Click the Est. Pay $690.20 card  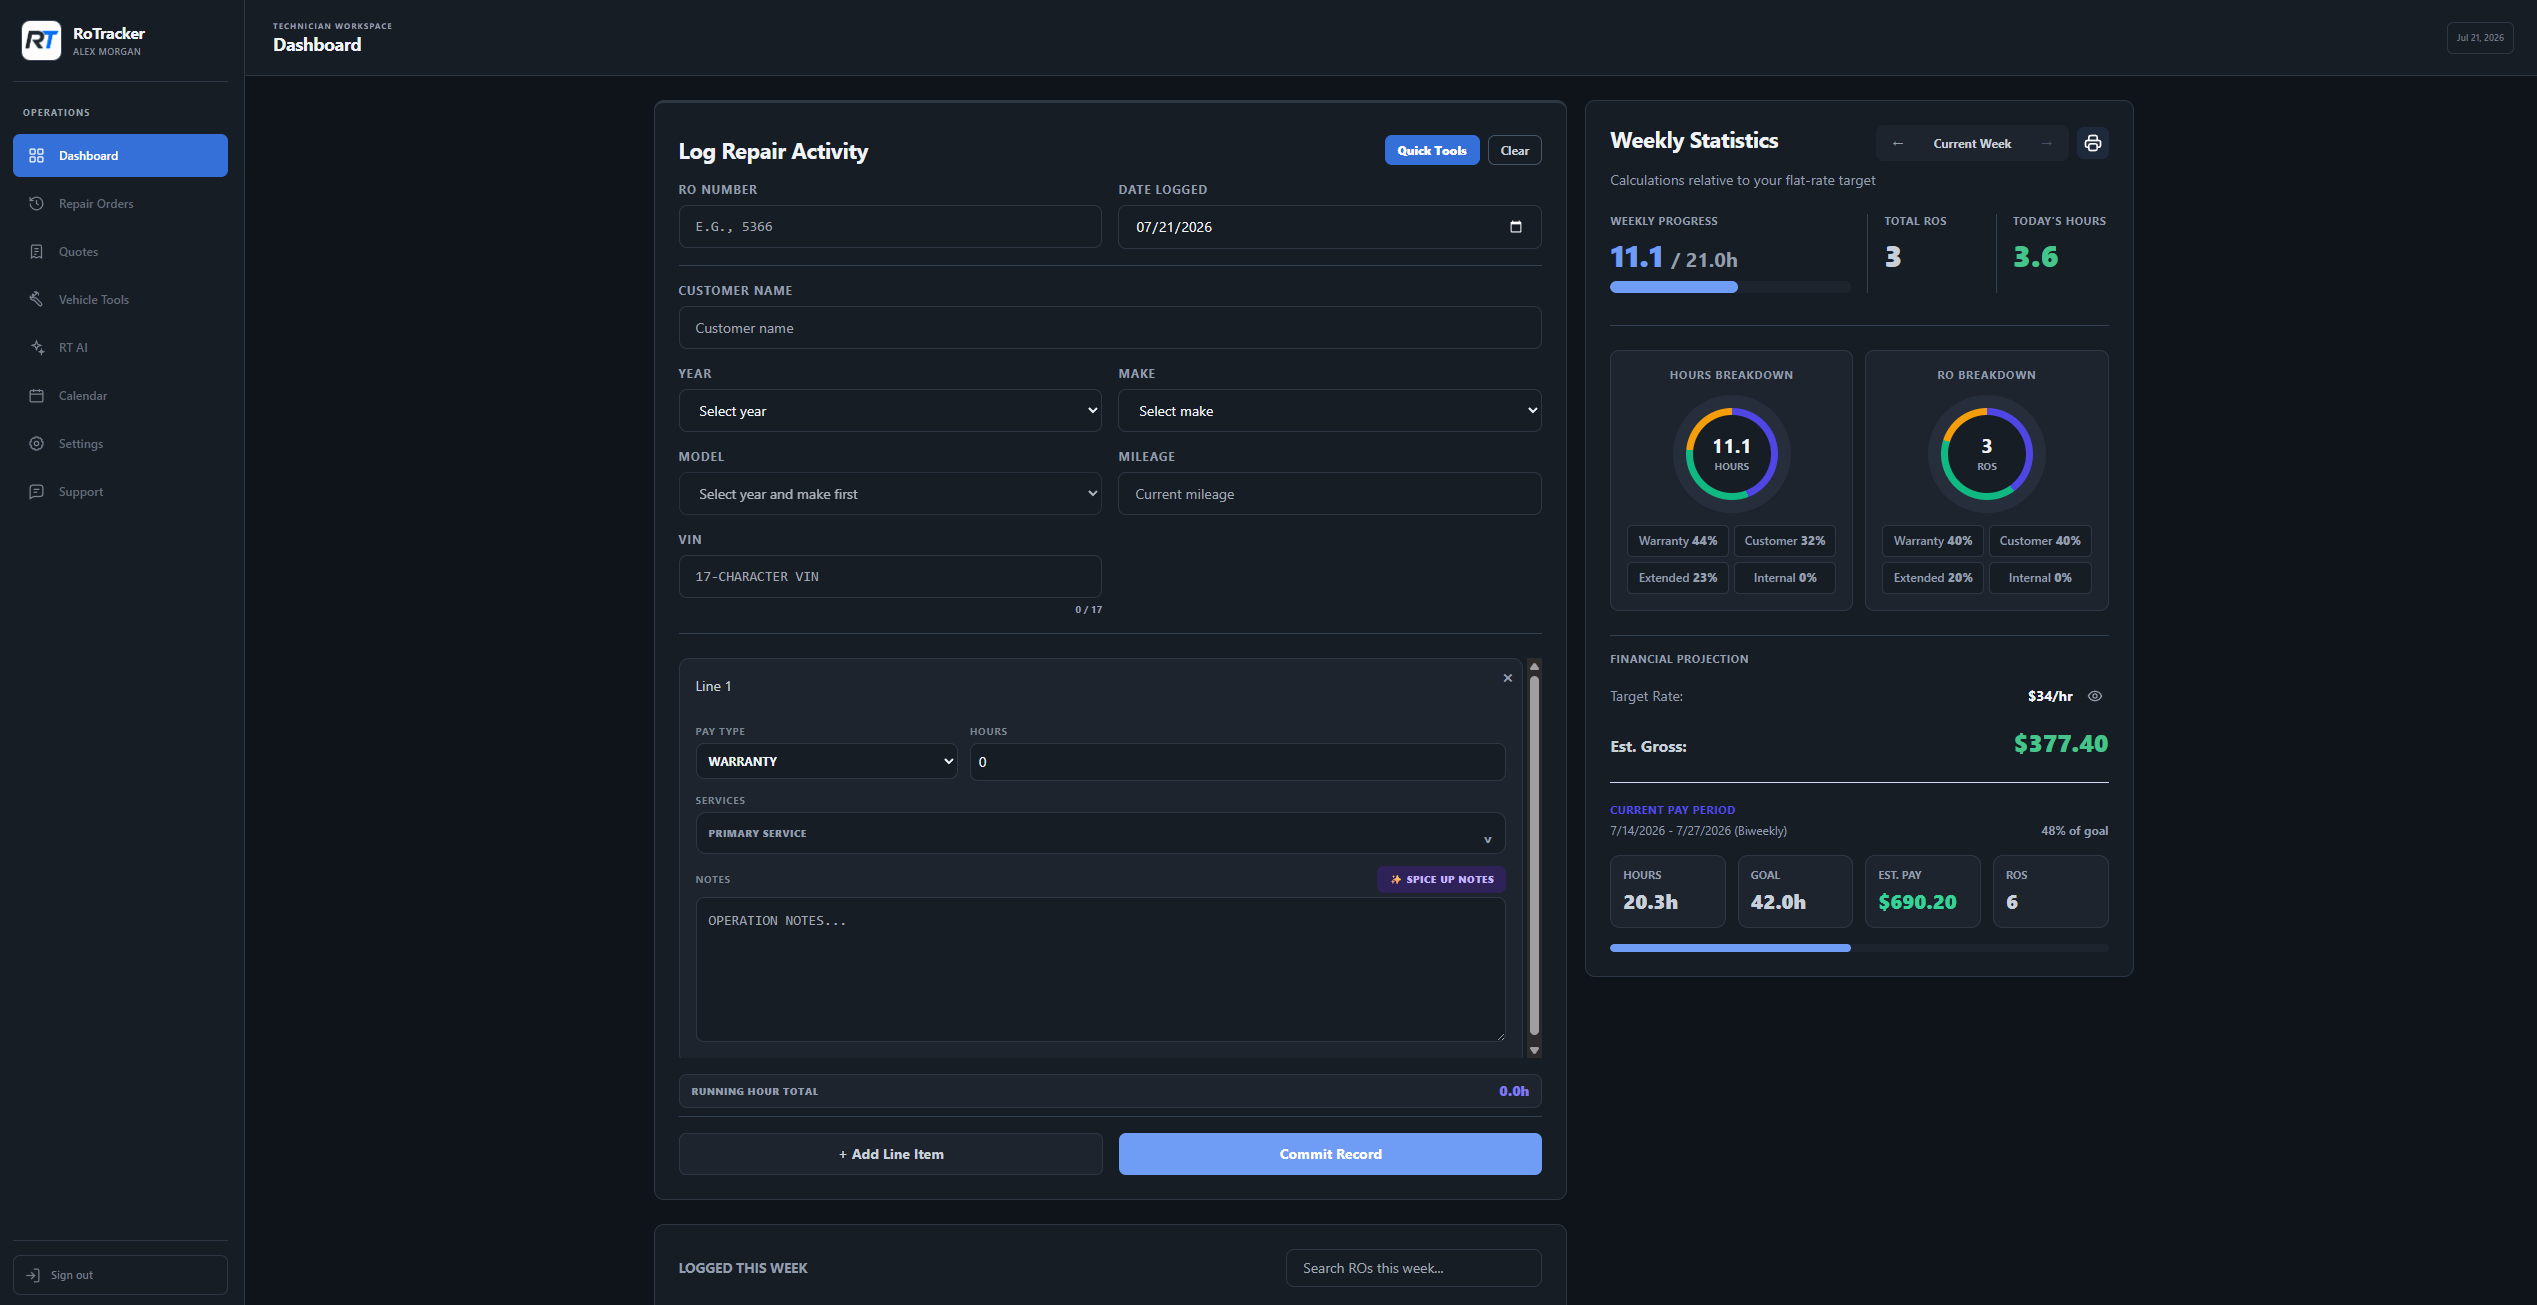[1922, 891]
